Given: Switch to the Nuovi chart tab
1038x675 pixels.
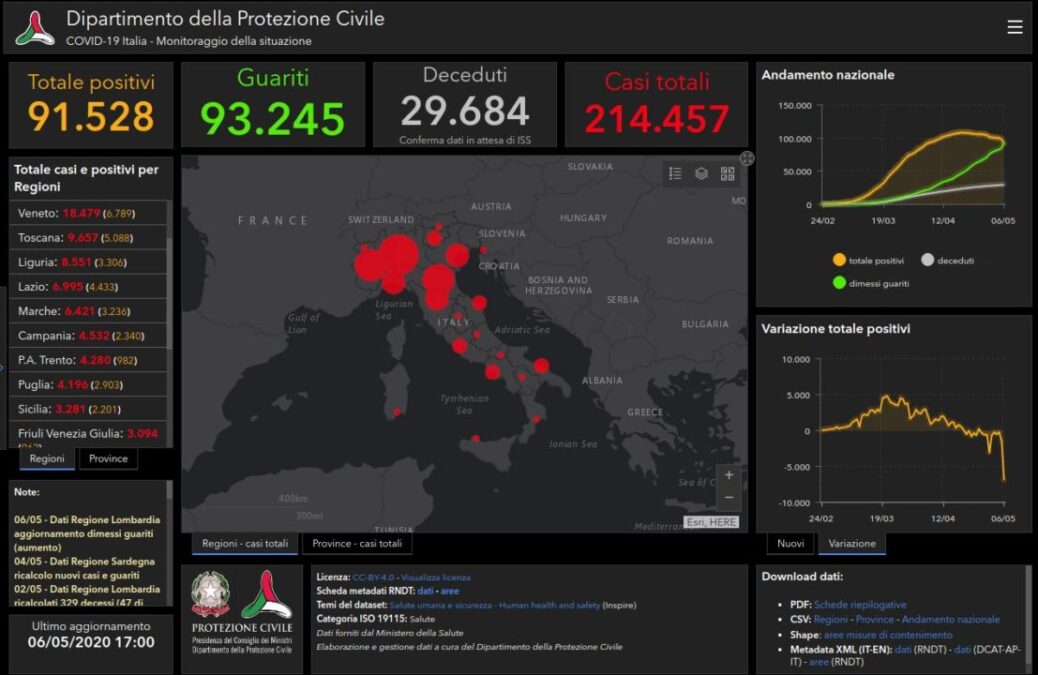Looking at the screenshot, I should pos(790,543).
